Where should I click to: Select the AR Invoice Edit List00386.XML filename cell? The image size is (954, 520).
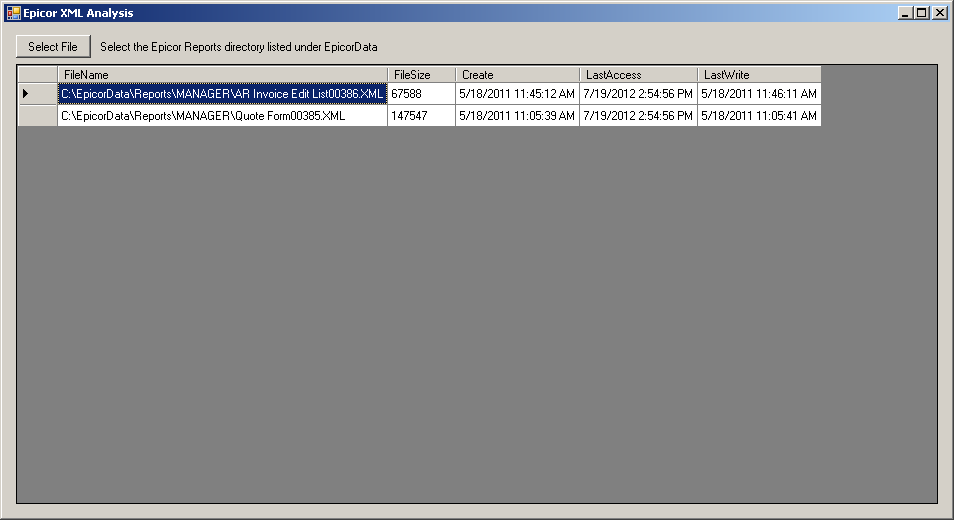(222, 94)
